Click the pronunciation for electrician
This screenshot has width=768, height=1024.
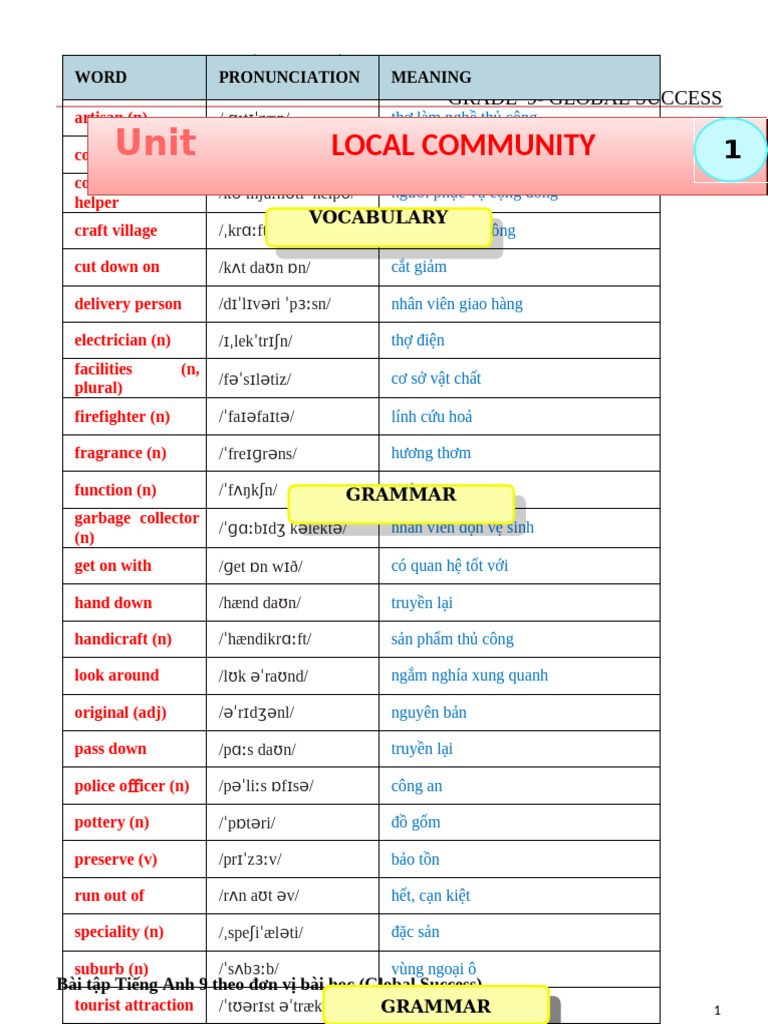point(255,341)
